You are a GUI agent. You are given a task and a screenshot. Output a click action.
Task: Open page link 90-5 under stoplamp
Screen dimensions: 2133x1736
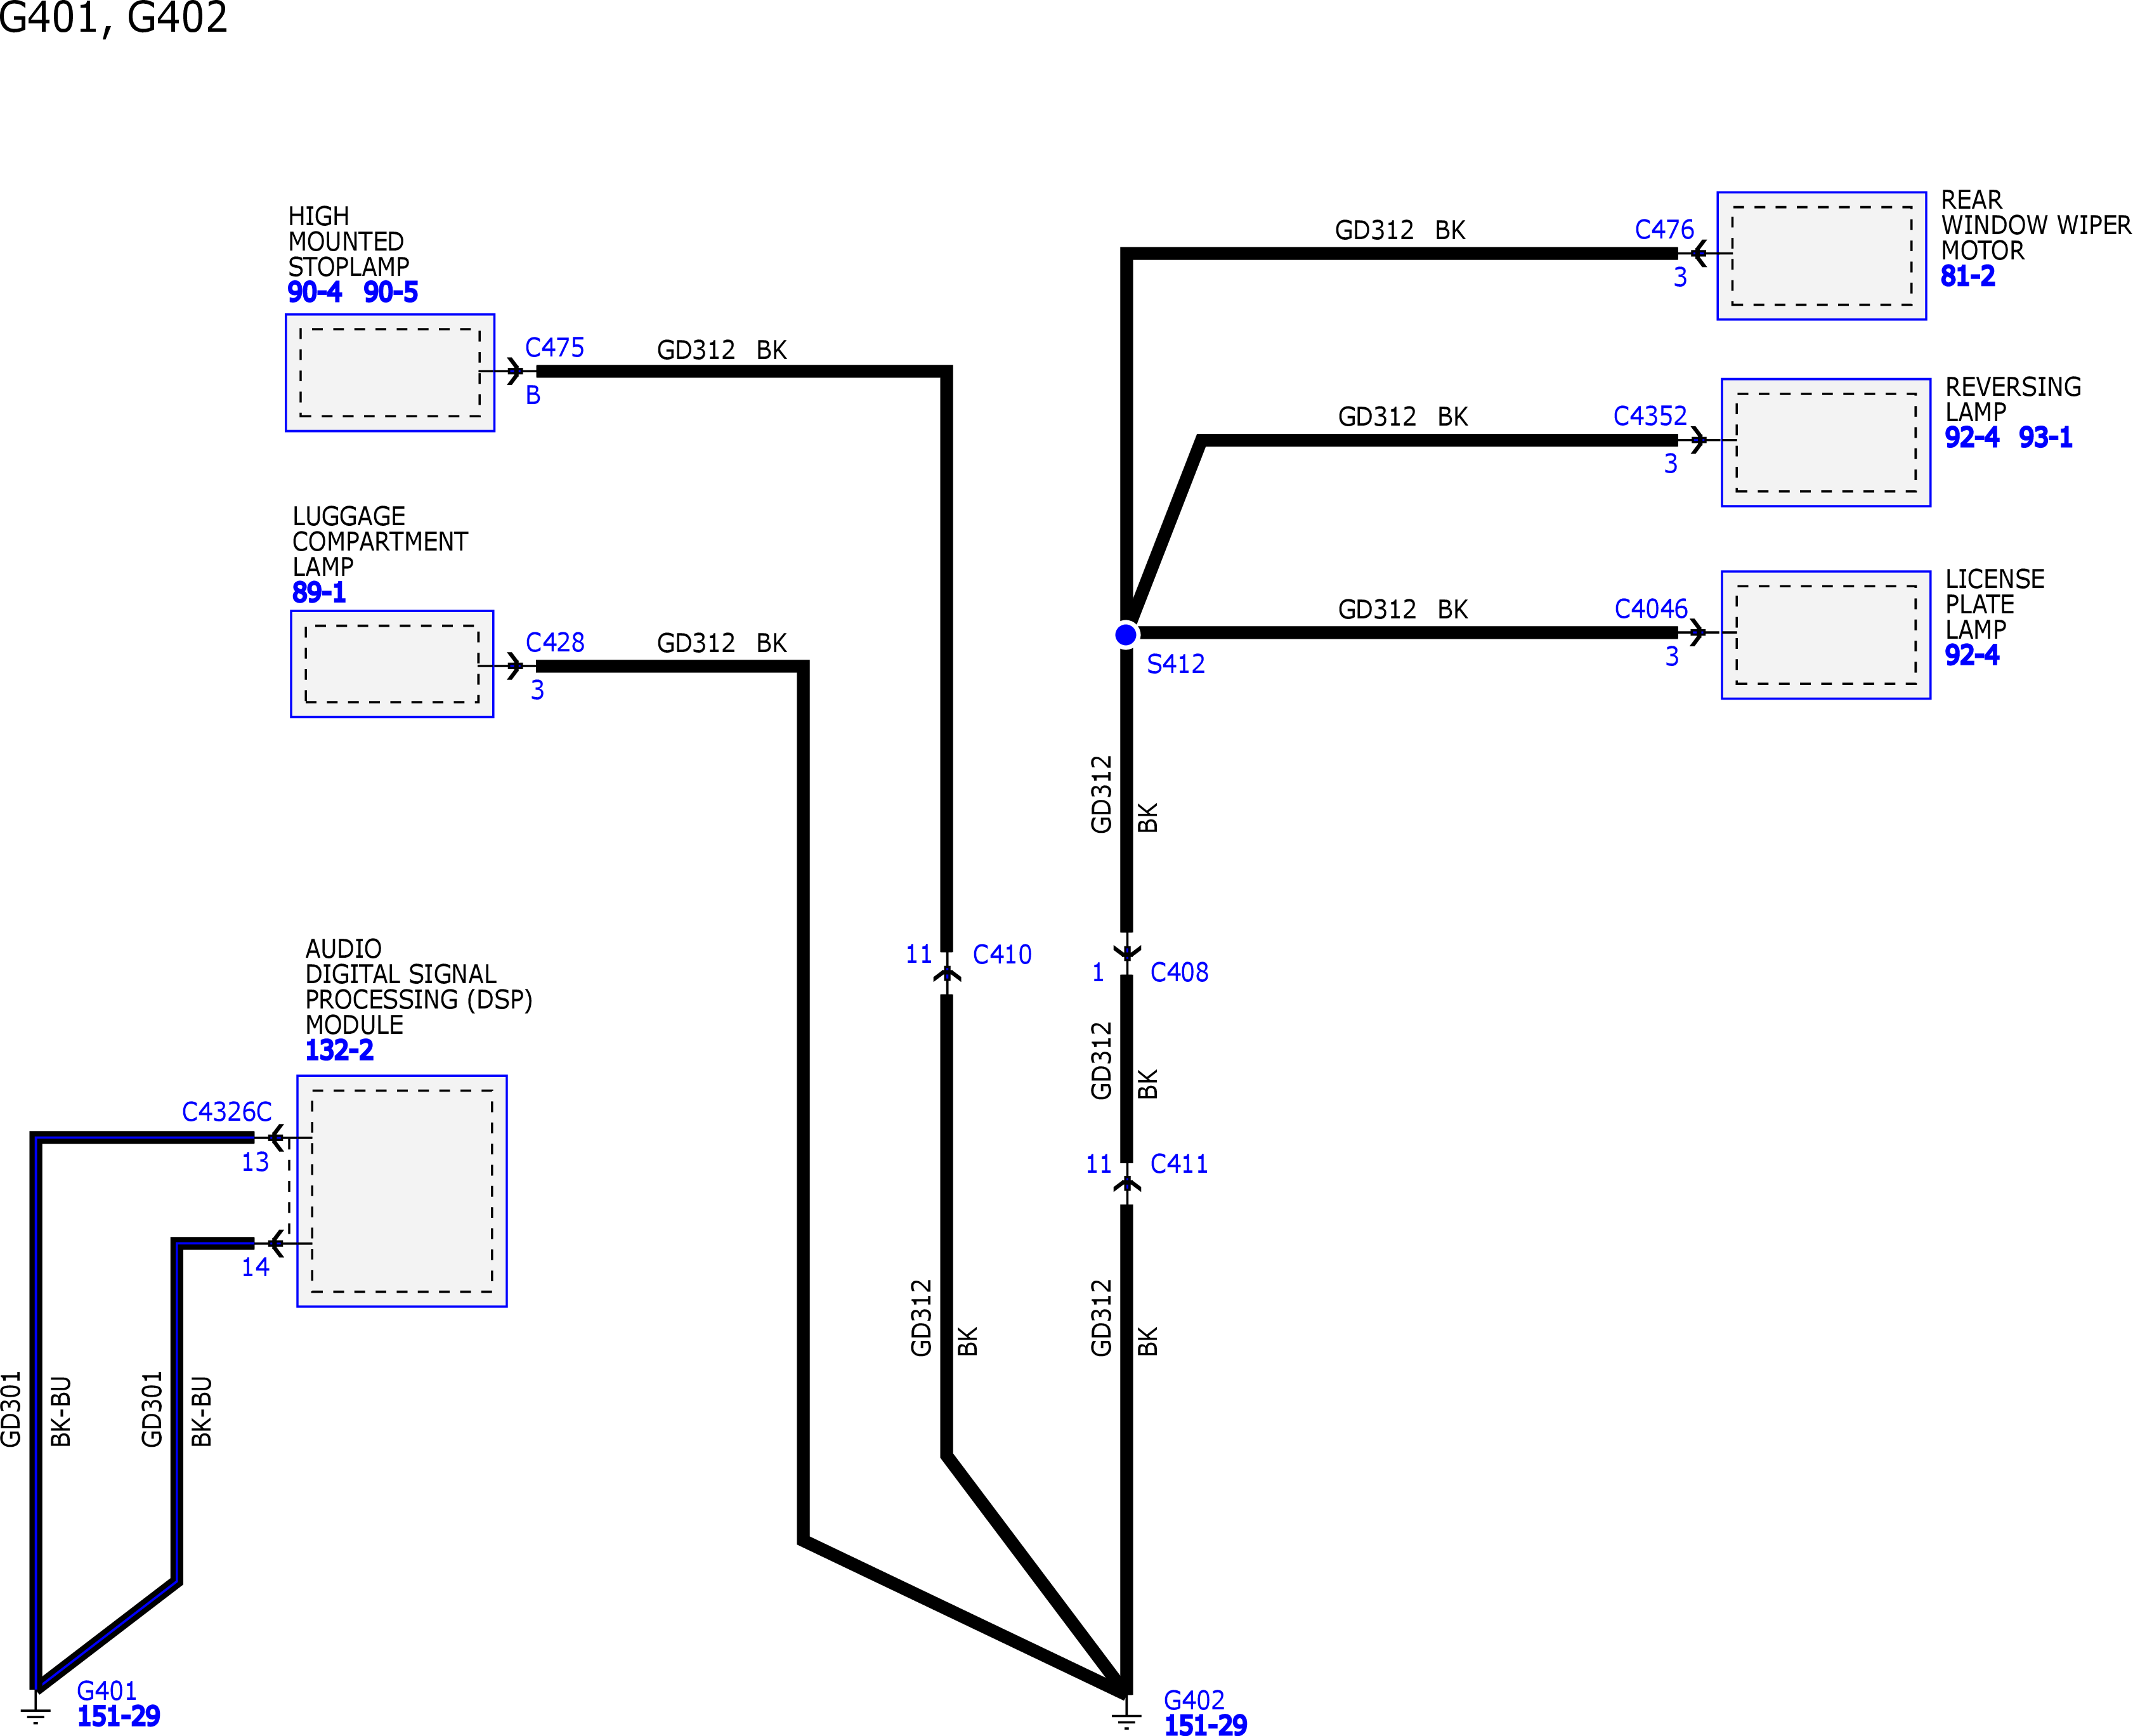tap(390, 292)
